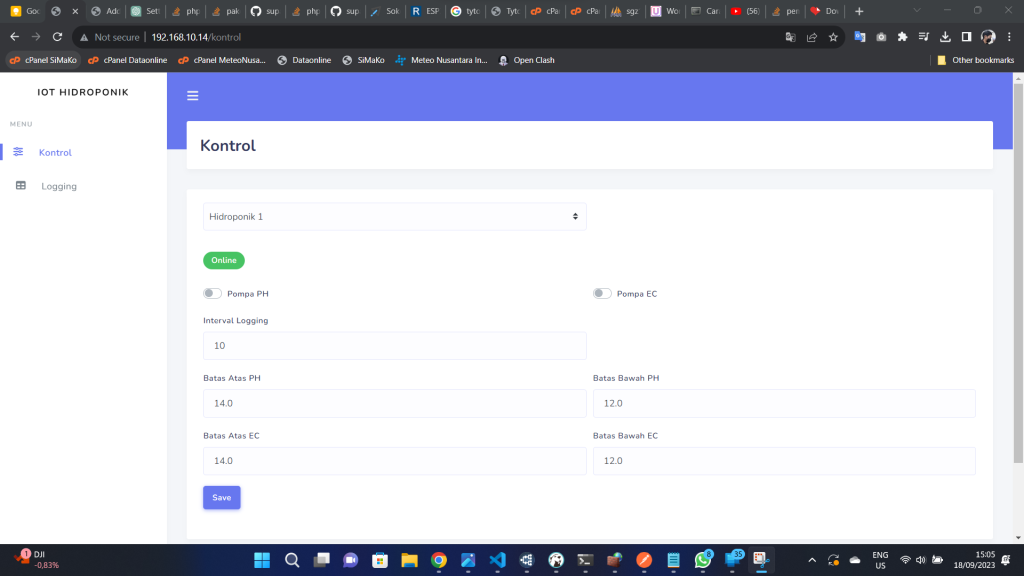Open WhatsApp from the Windows taskbar
This screenshot has height=576, width=1024.
click(x=703, y=560)
